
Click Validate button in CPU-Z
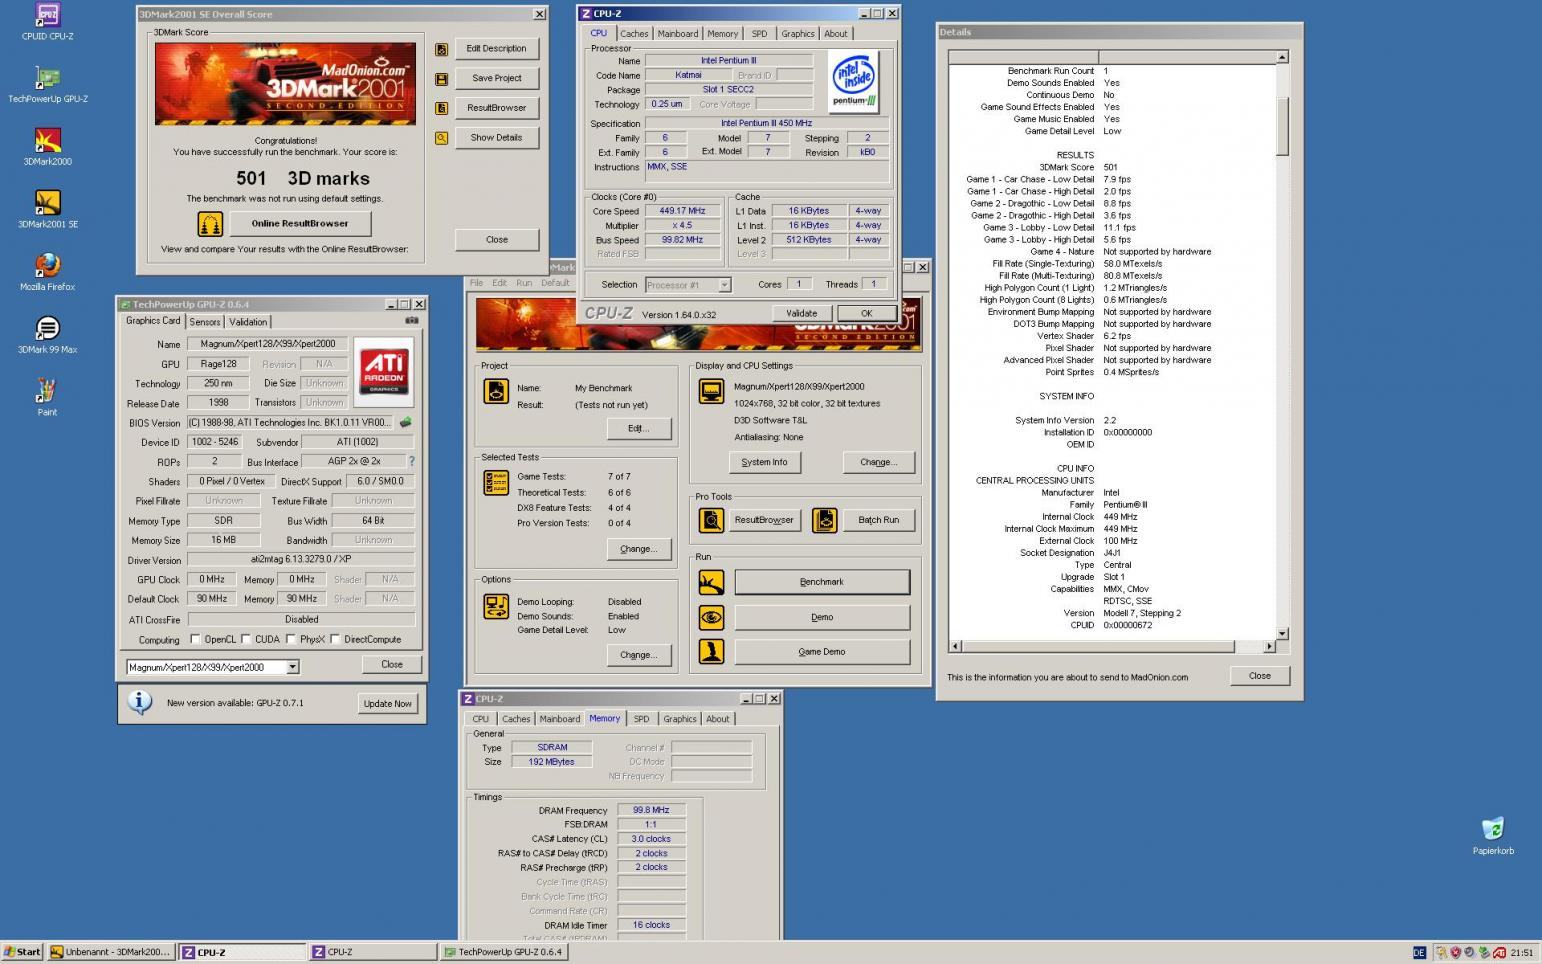point(802,314)
